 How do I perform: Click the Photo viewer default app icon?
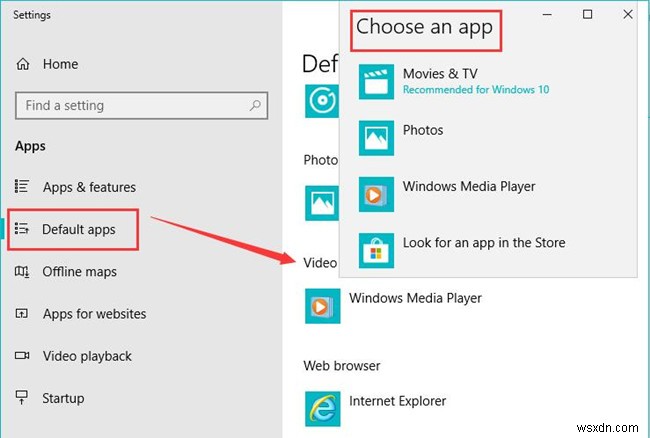(x=322, y=203)
